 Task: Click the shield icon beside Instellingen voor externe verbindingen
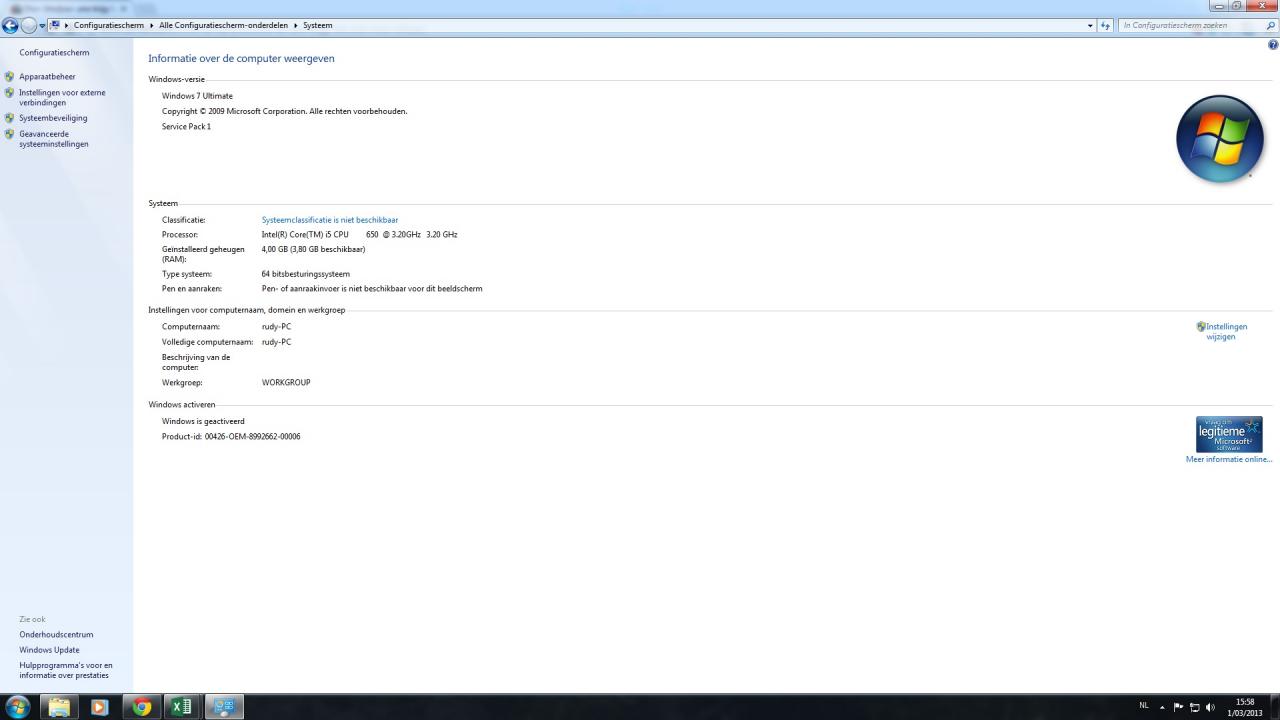click(10, 93)
